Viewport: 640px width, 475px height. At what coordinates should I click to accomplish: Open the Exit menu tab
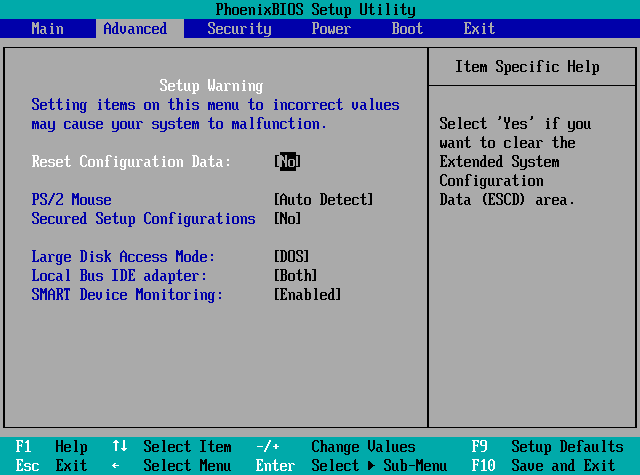pyautogui.click(x=479, y=29)
